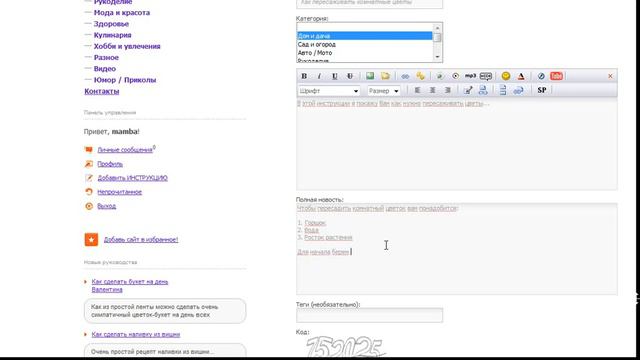Screen dimensions: 640x360
Task: Click the logout icon beside Выход
Action: (89, 206)
